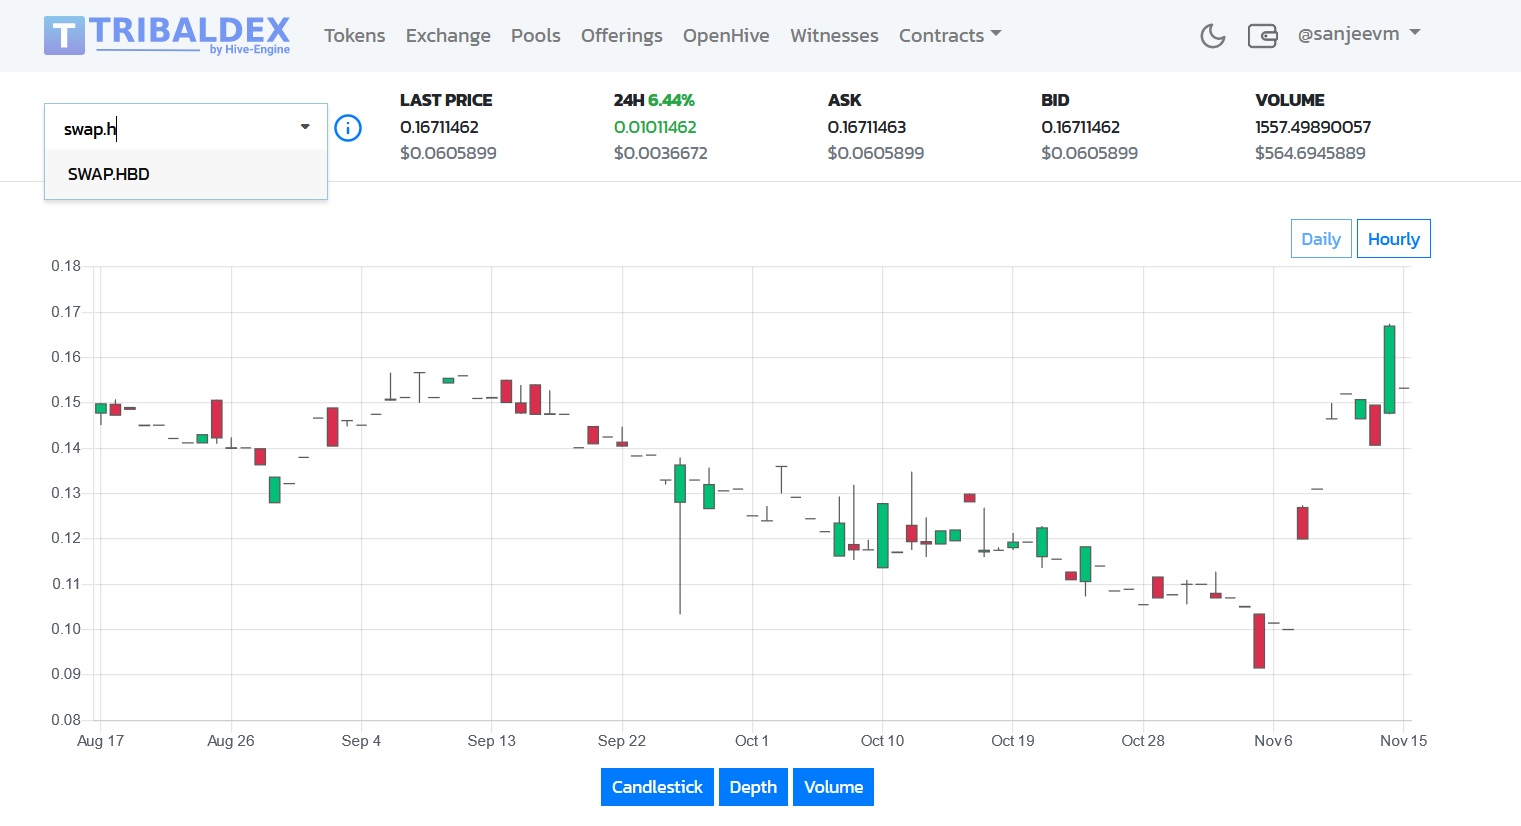Click the TribalDex logo
This screenshot has height=826, width=1521.
coord(167,35)
